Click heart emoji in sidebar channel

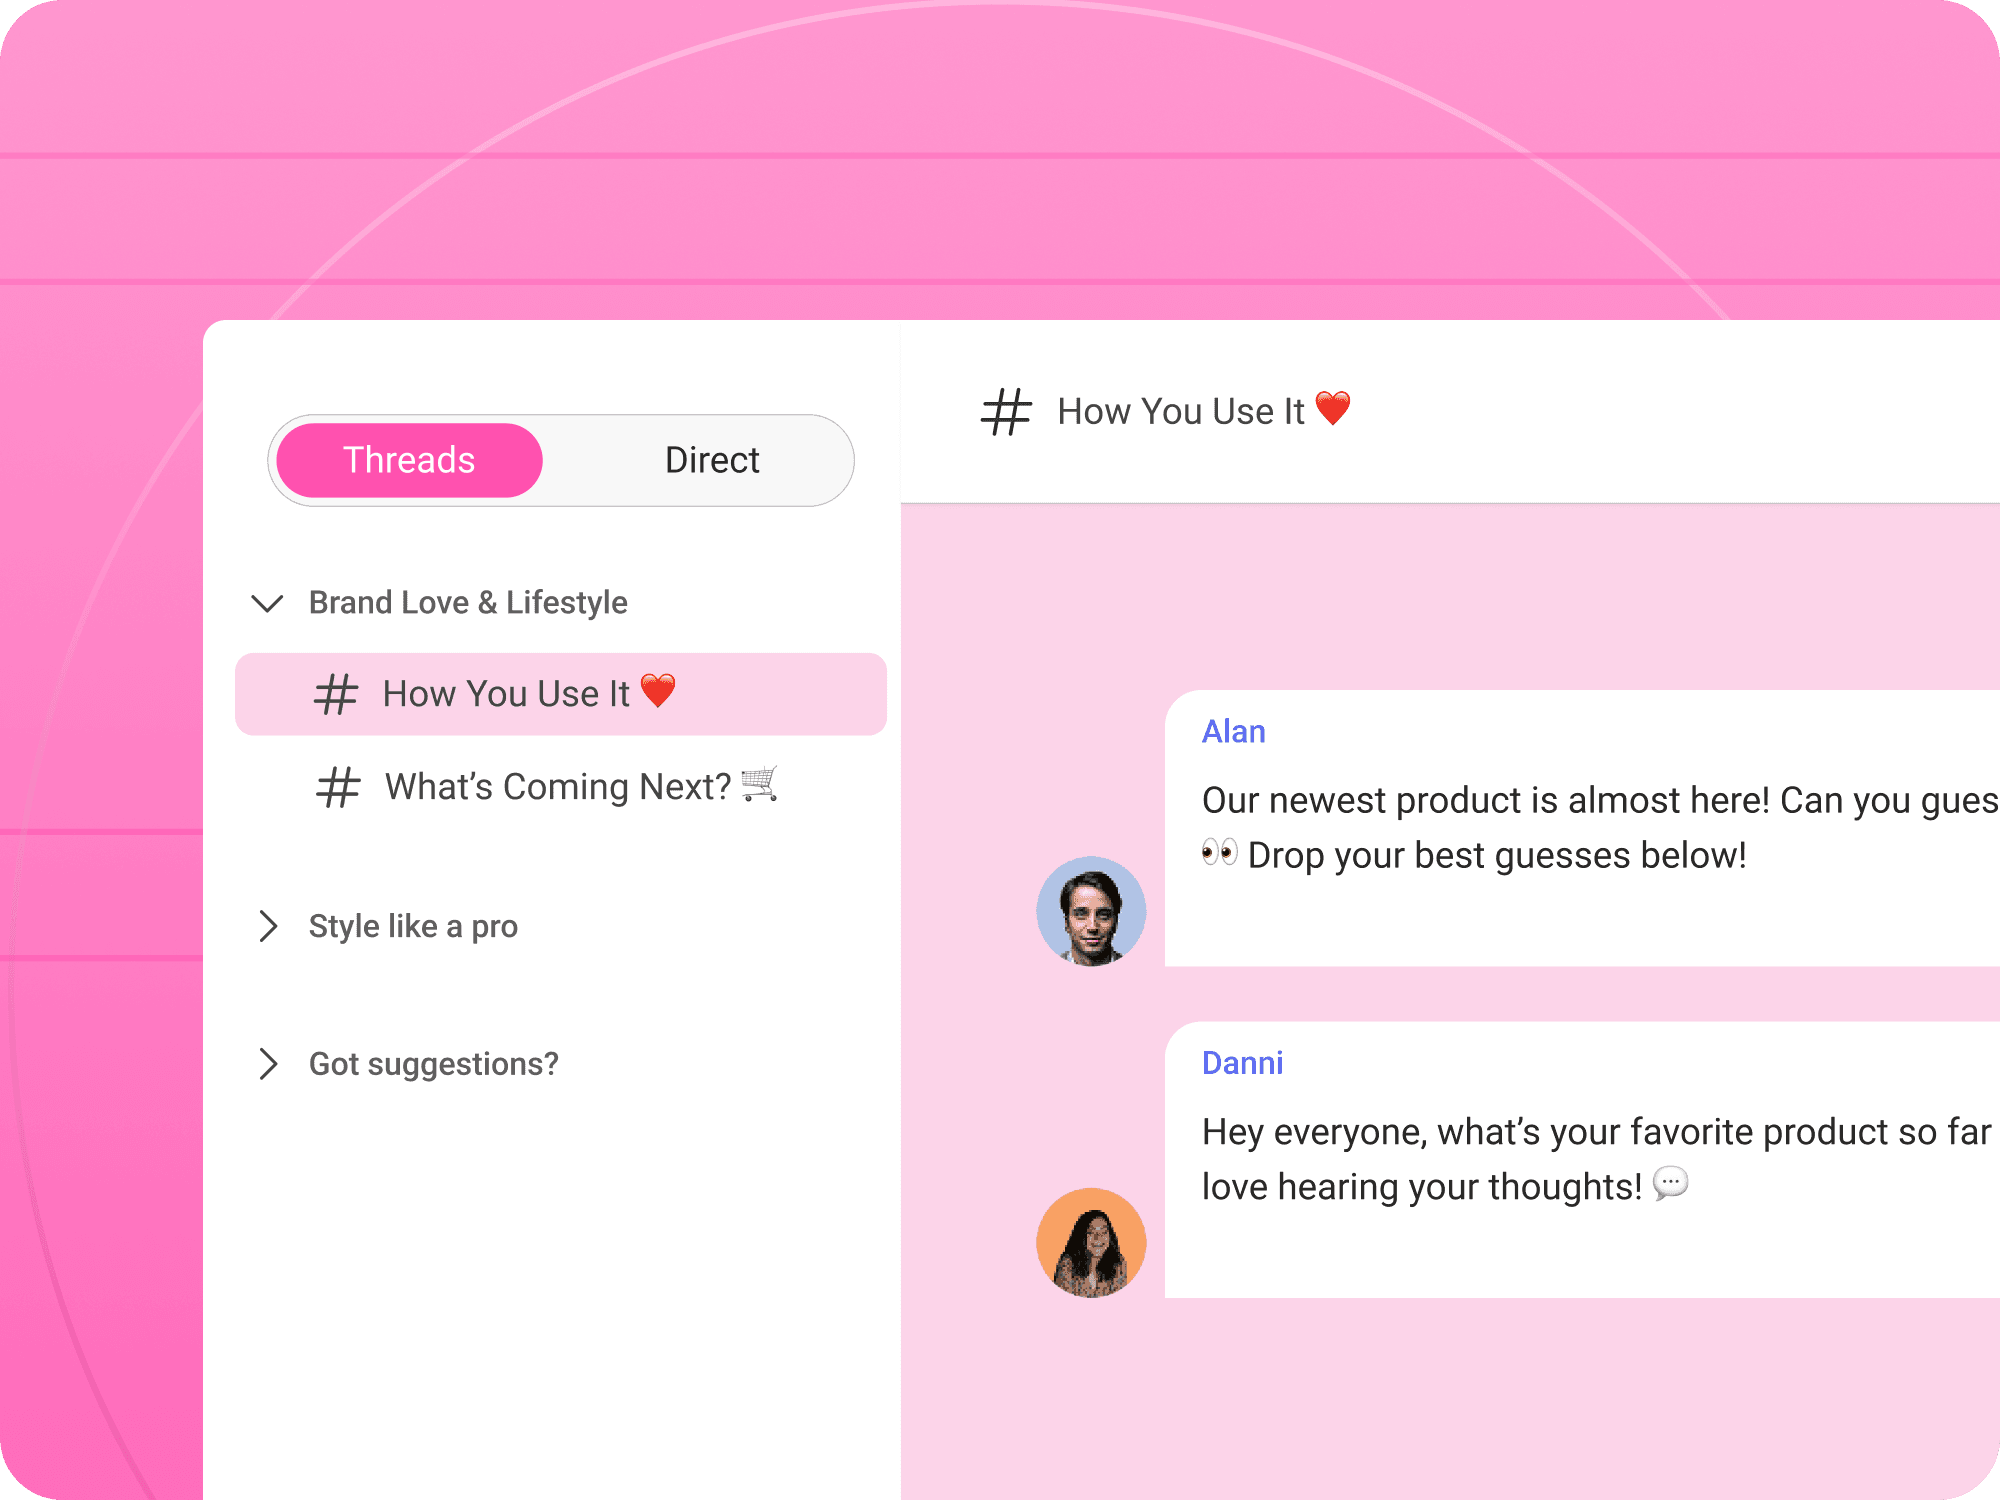(x=658, y=690)
